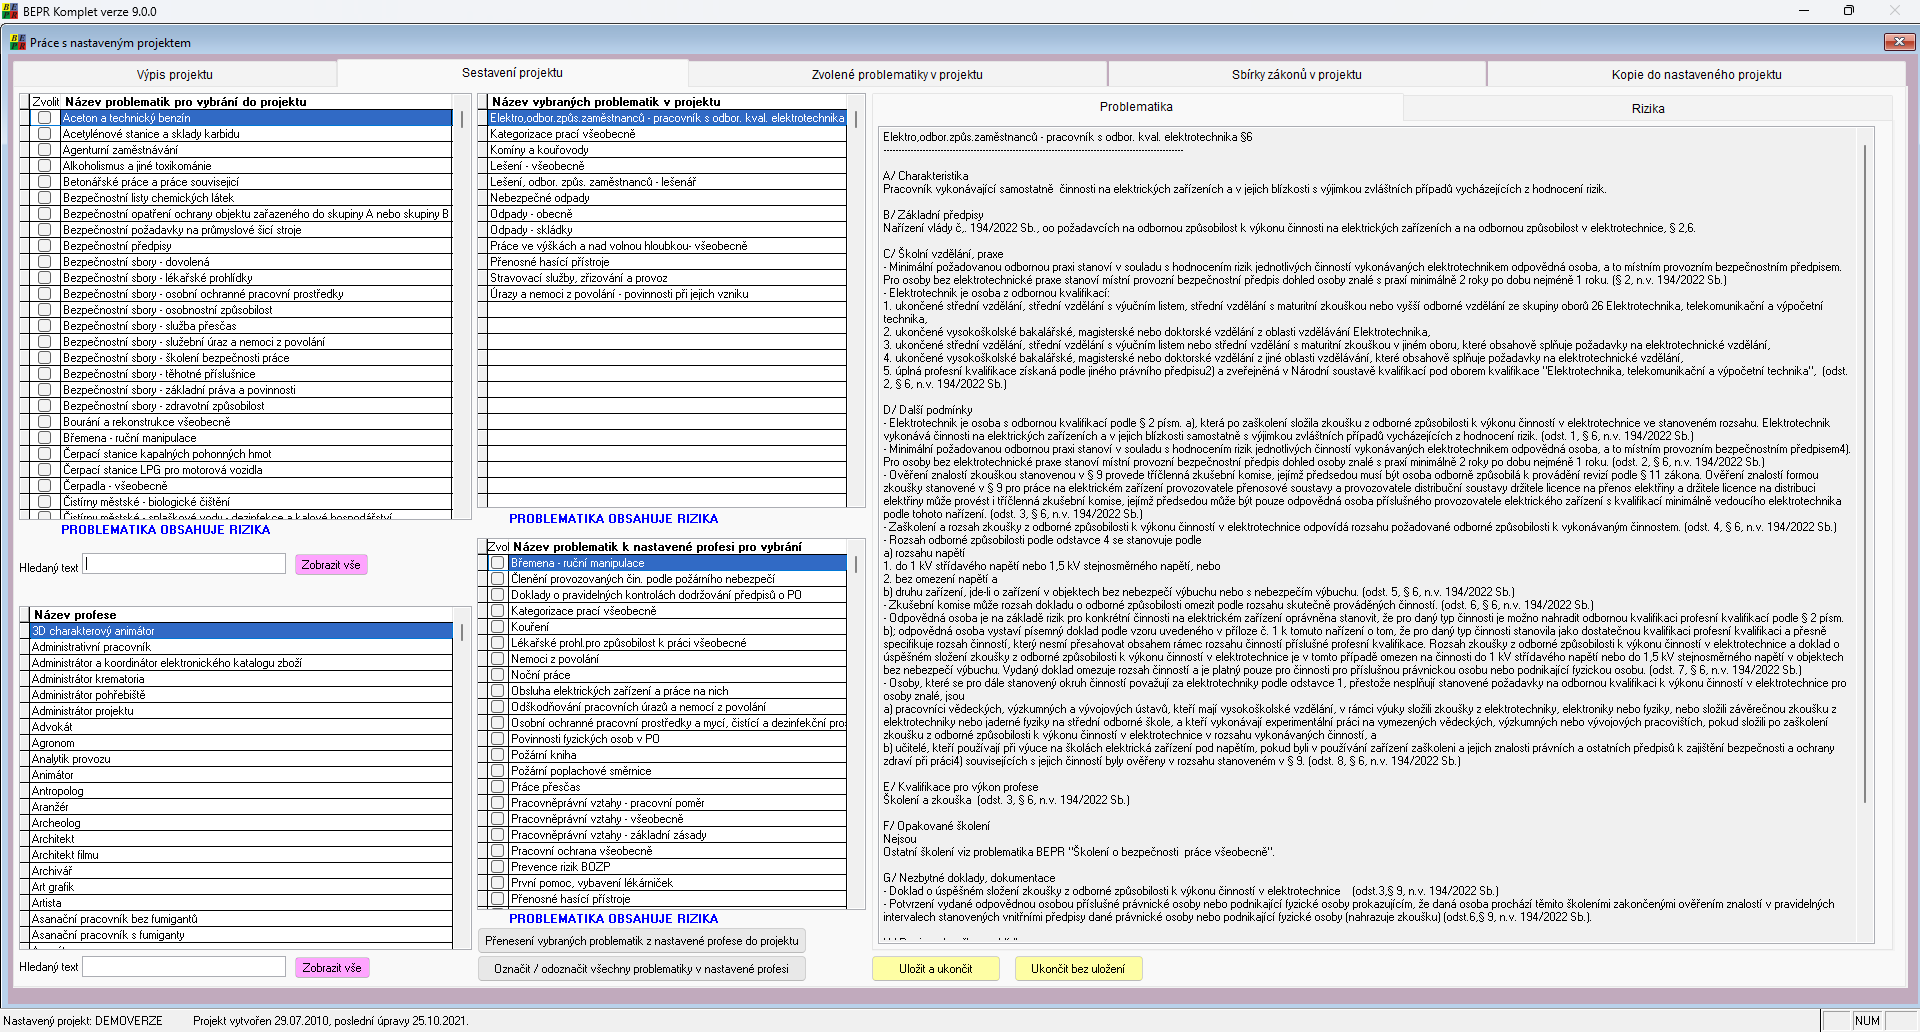Click the BEPR Komplet app icon in title bar

(10, 11)
